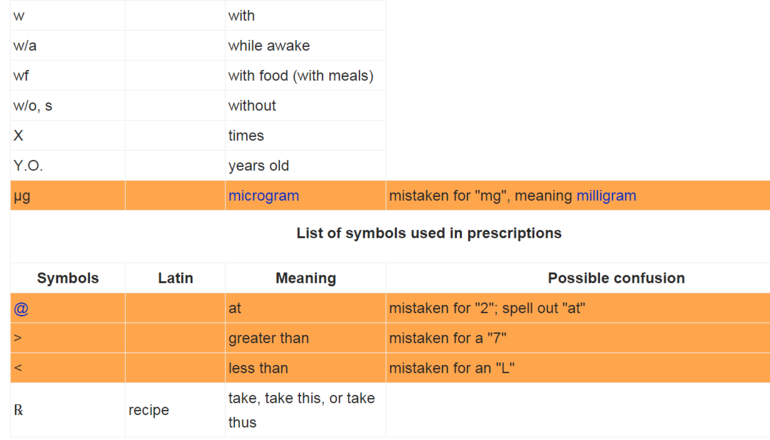
Task: Open the microgram link
Action: [263, 196]
